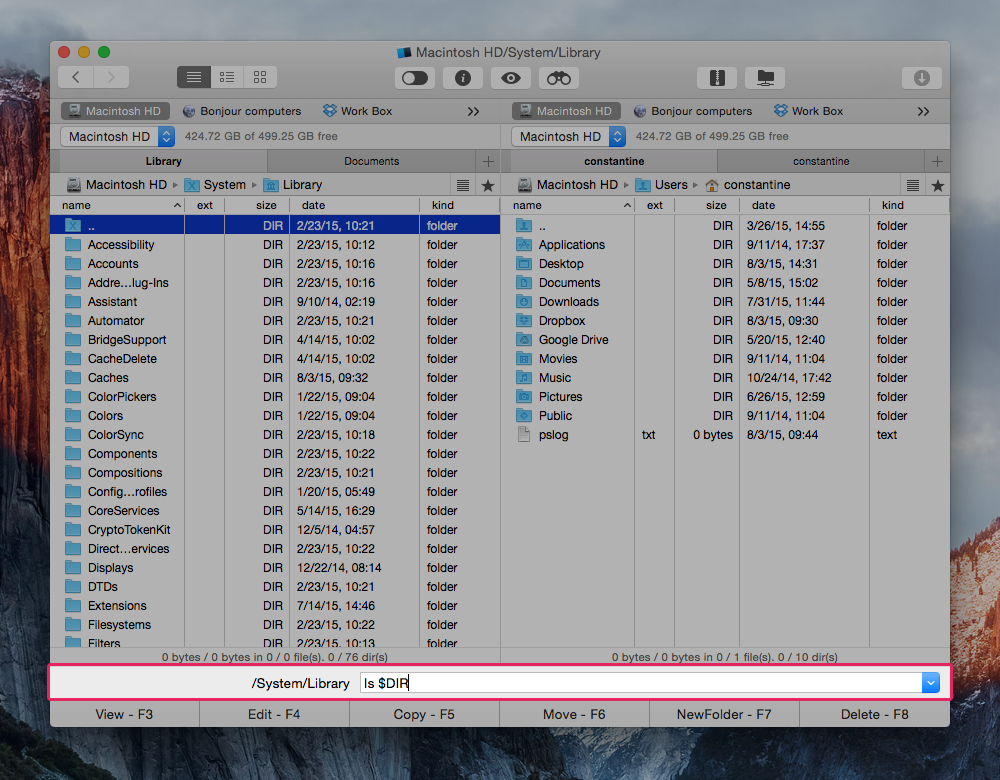Sort left pane by name column

(x=118, y=205)
